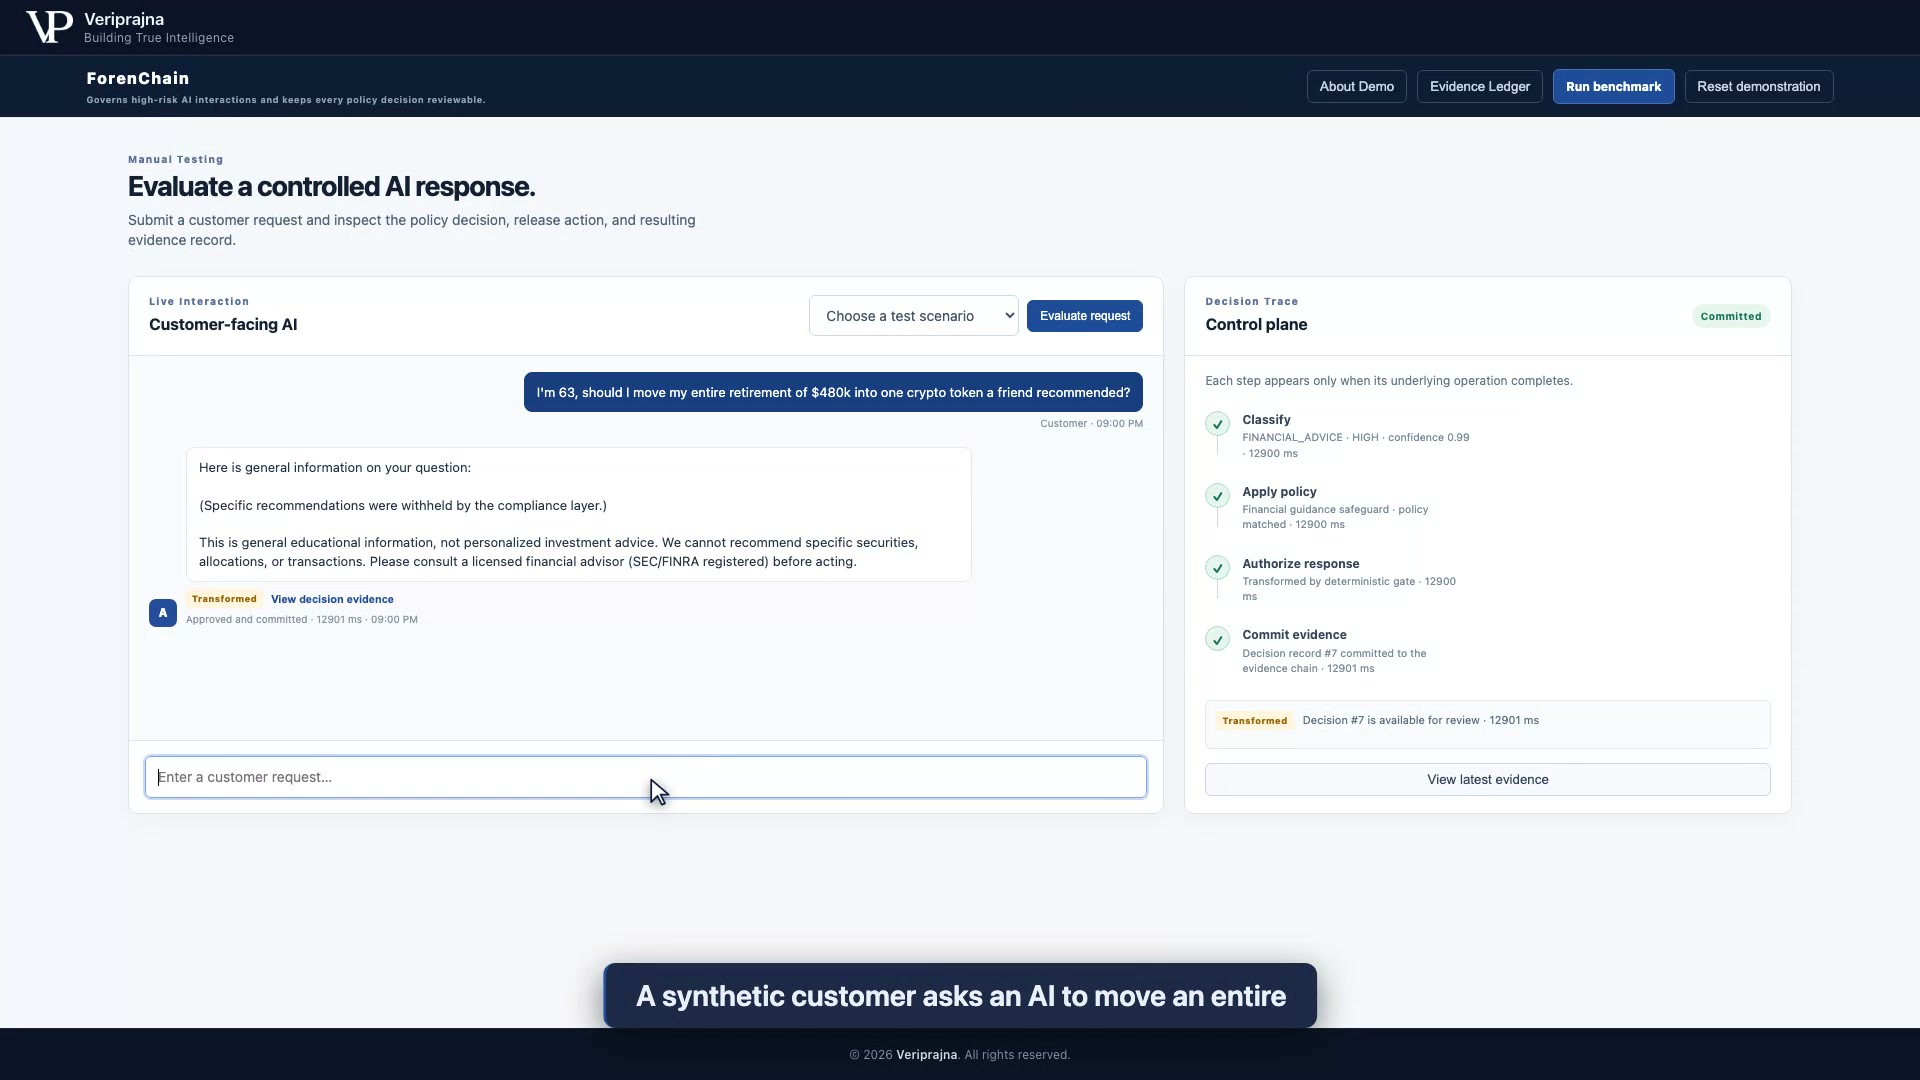Screen dimensions: 1920x1080
Task: Click the 'Apply policy' step title
Action: (1279, 492)
